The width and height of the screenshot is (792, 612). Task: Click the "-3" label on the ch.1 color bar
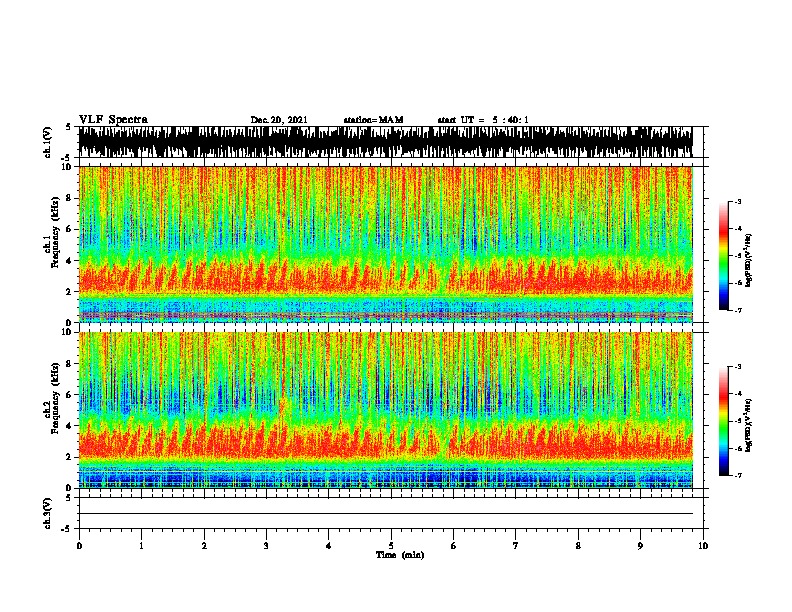tap(737, 202)
